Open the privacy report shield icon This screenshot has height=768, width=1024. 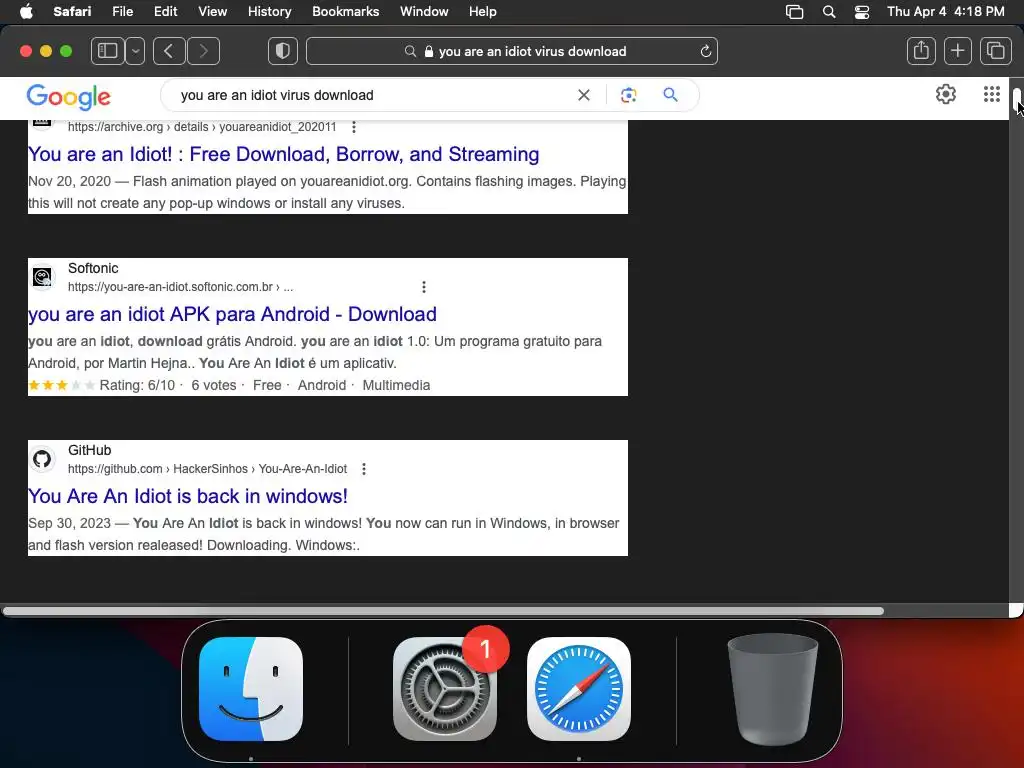[283, 51]
